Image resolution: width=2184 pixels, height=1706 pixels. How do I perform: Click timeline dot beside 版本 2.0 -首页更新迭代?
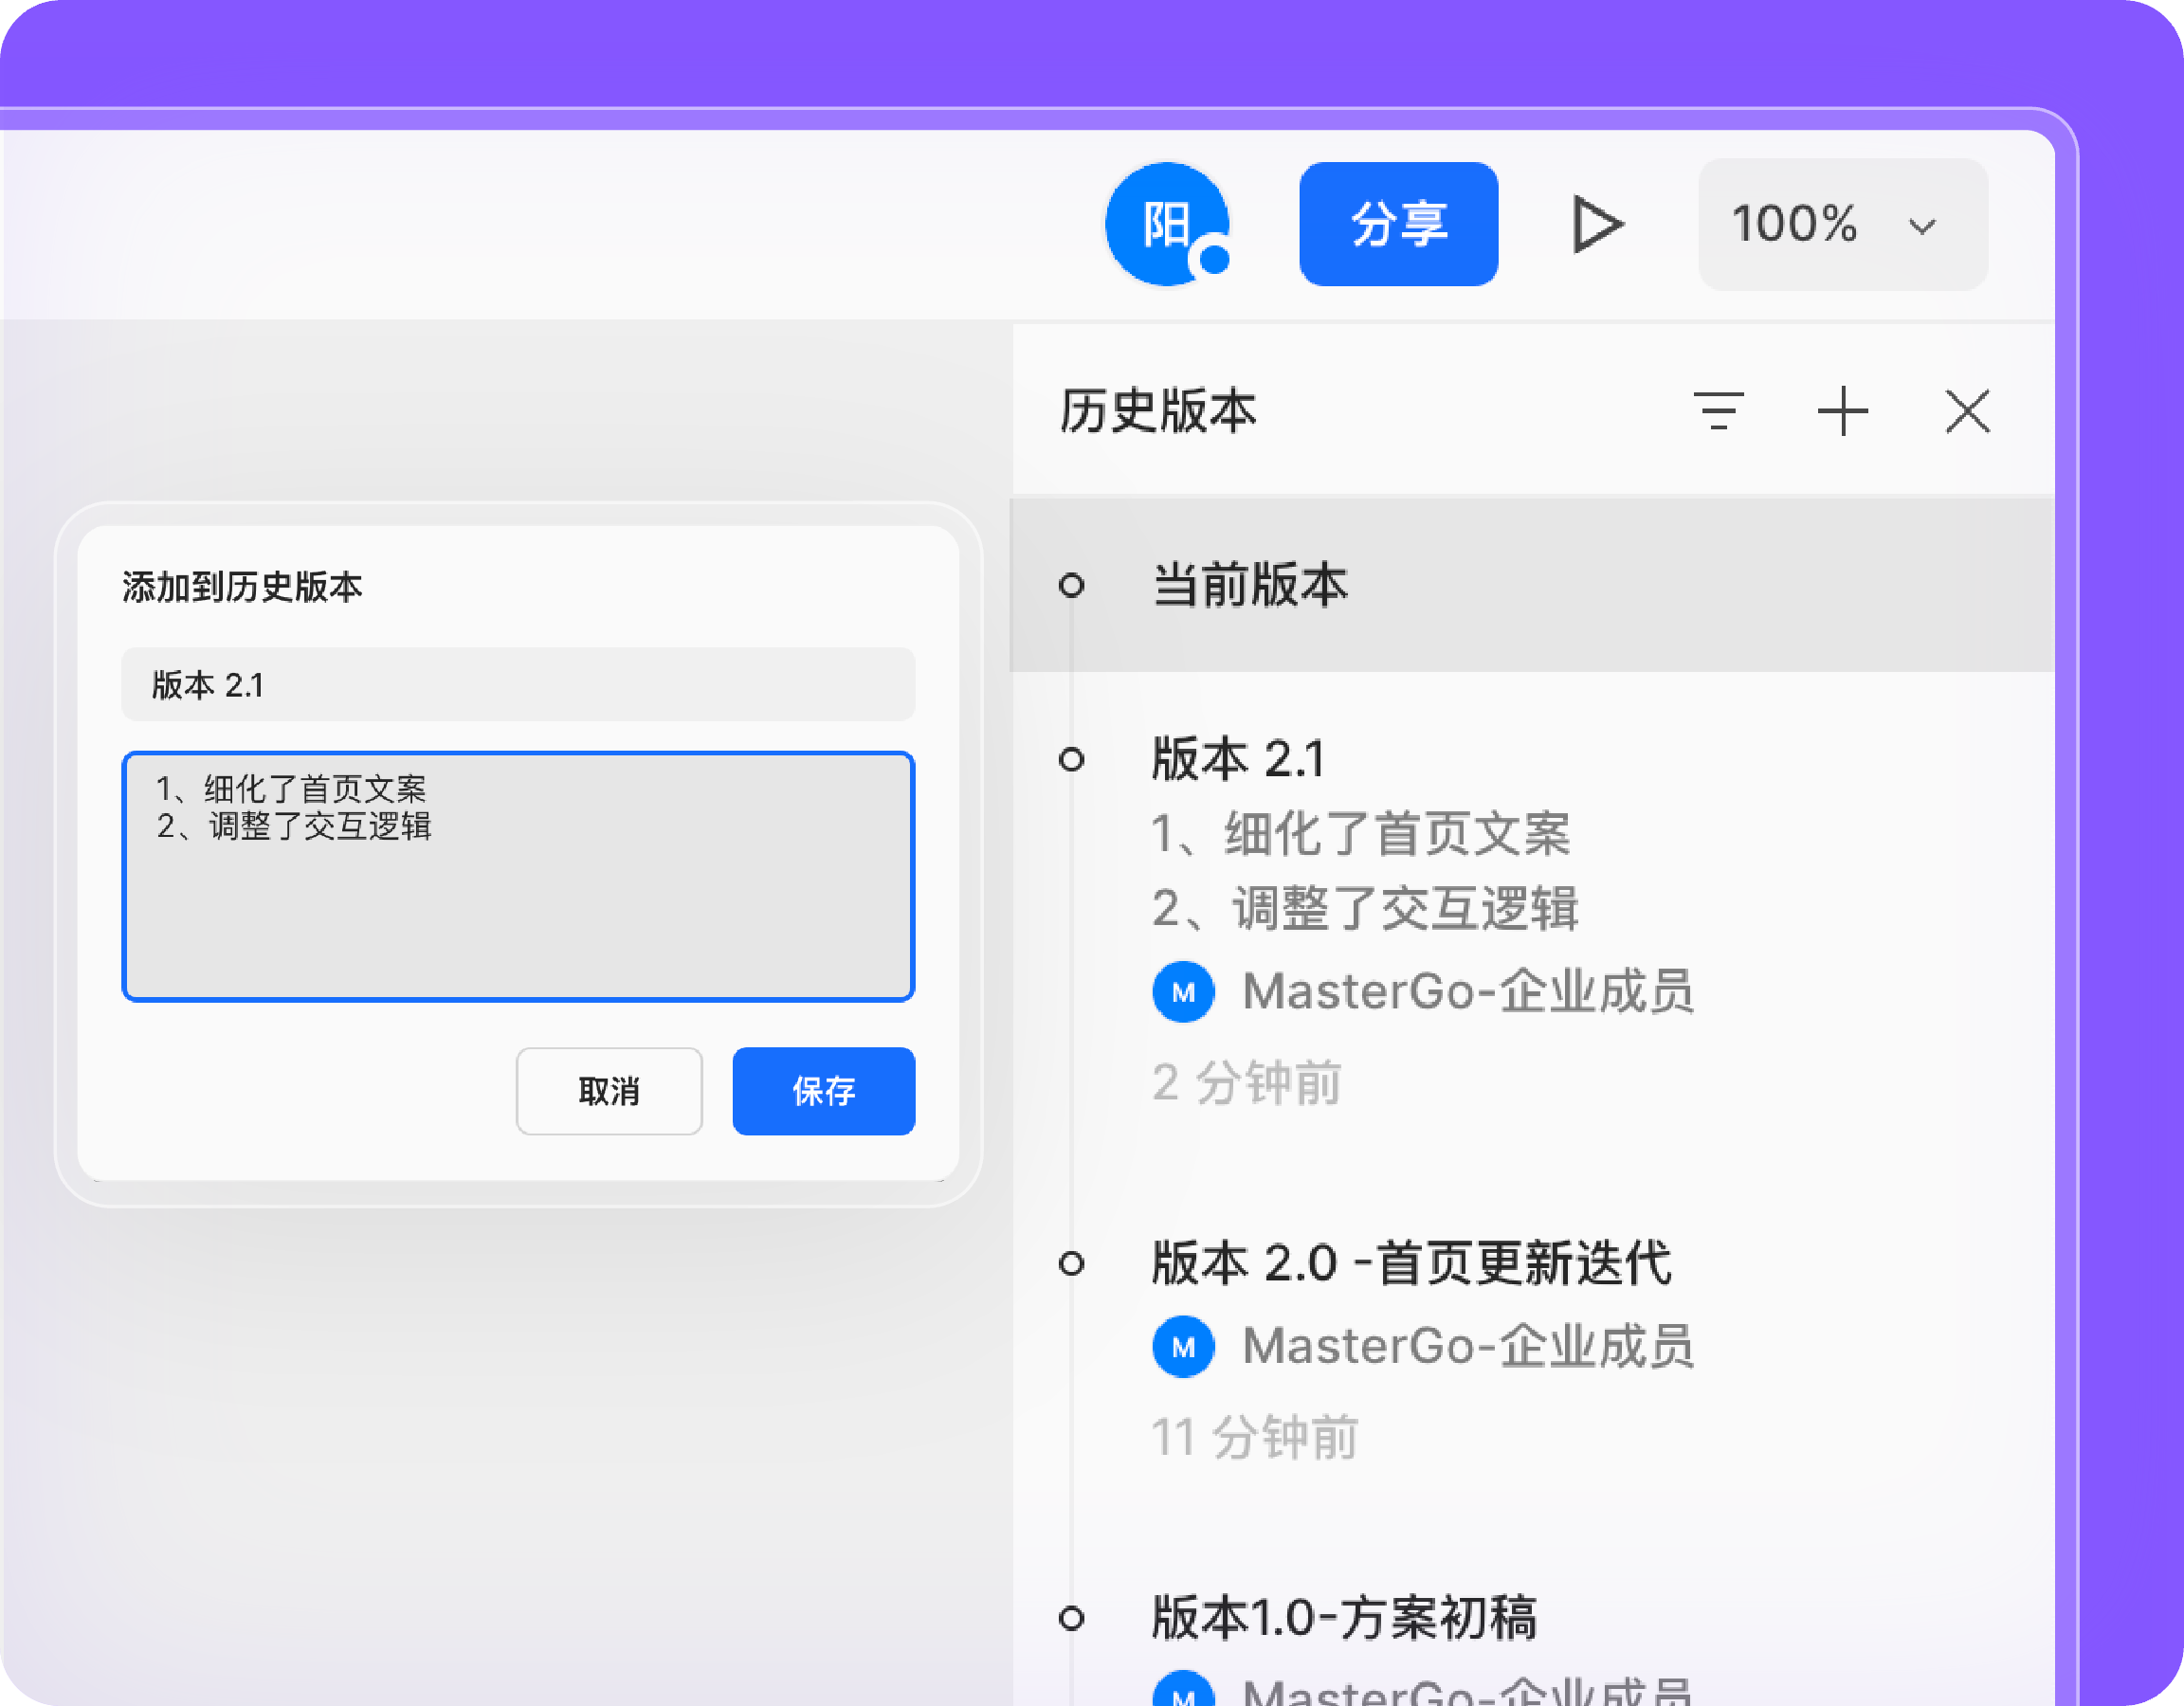[1071, 1263]
